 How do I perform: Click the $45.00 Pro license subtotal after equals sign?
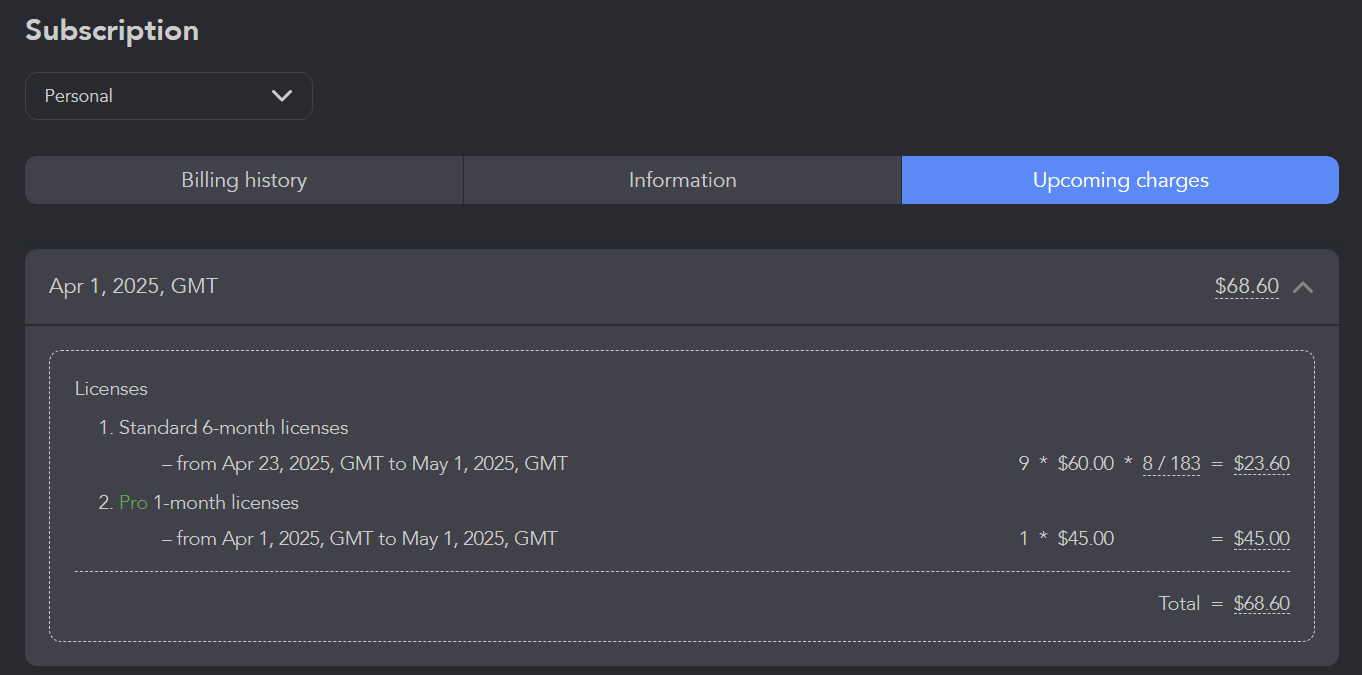[1261, 539]
